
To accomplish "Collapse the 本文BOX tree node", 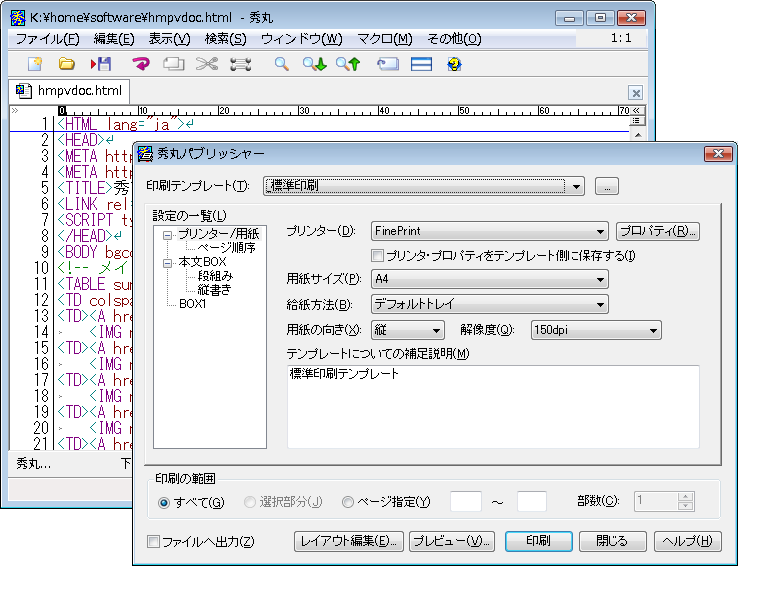I will point(168,263).
